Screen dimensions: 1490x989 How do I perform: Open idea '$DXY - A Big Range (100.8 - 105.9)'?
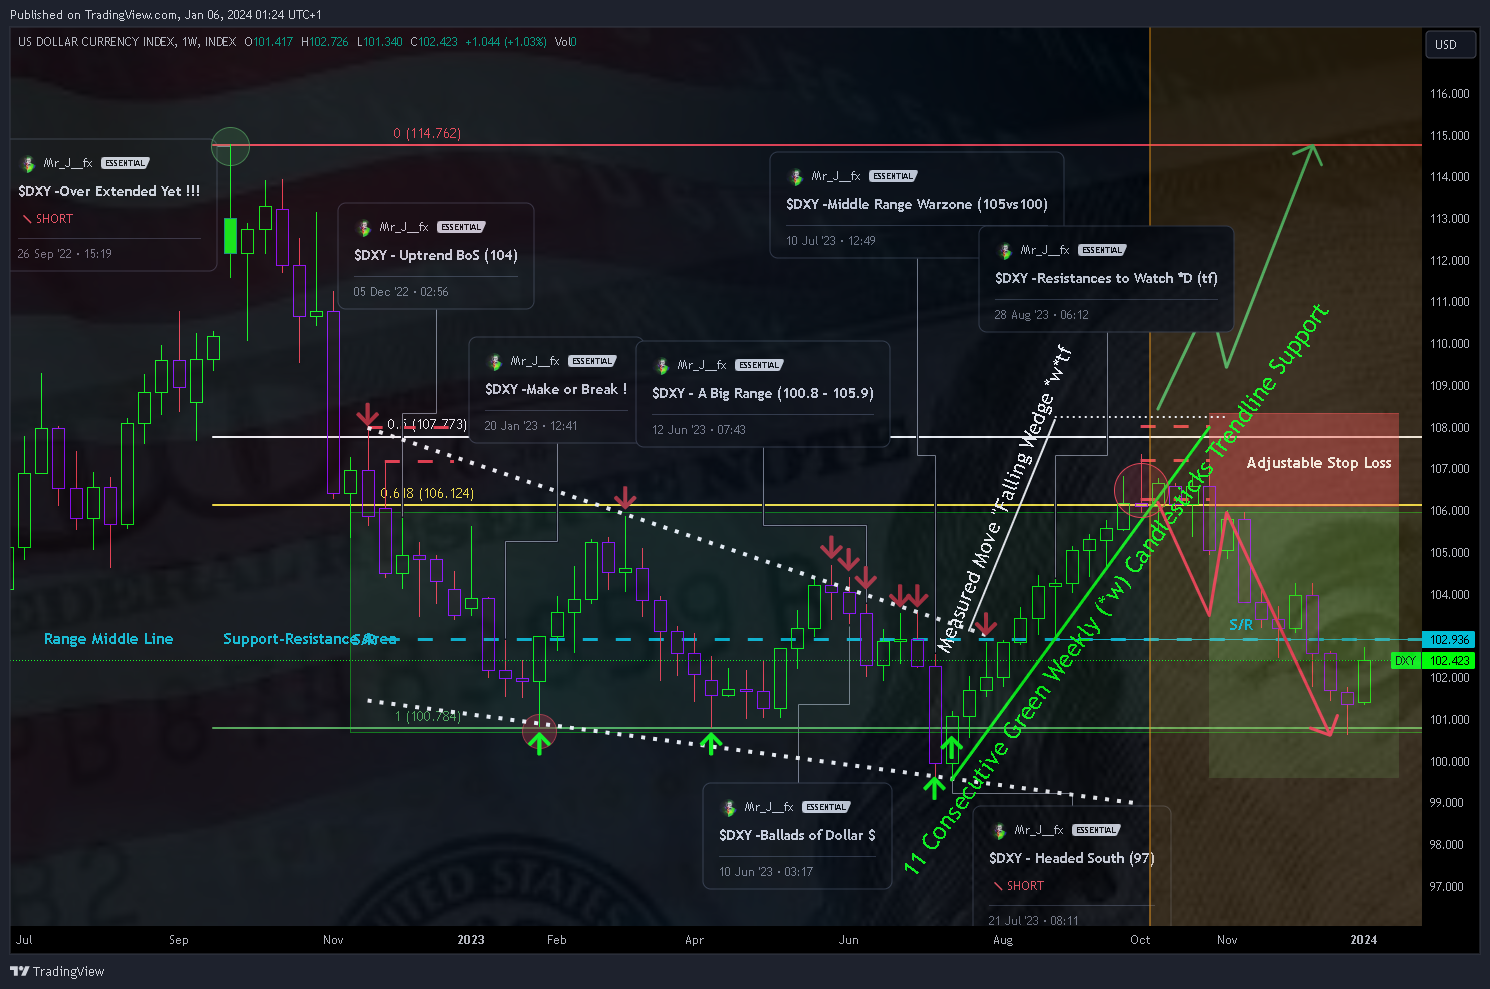pyautogui.click(x=763, y=393)
